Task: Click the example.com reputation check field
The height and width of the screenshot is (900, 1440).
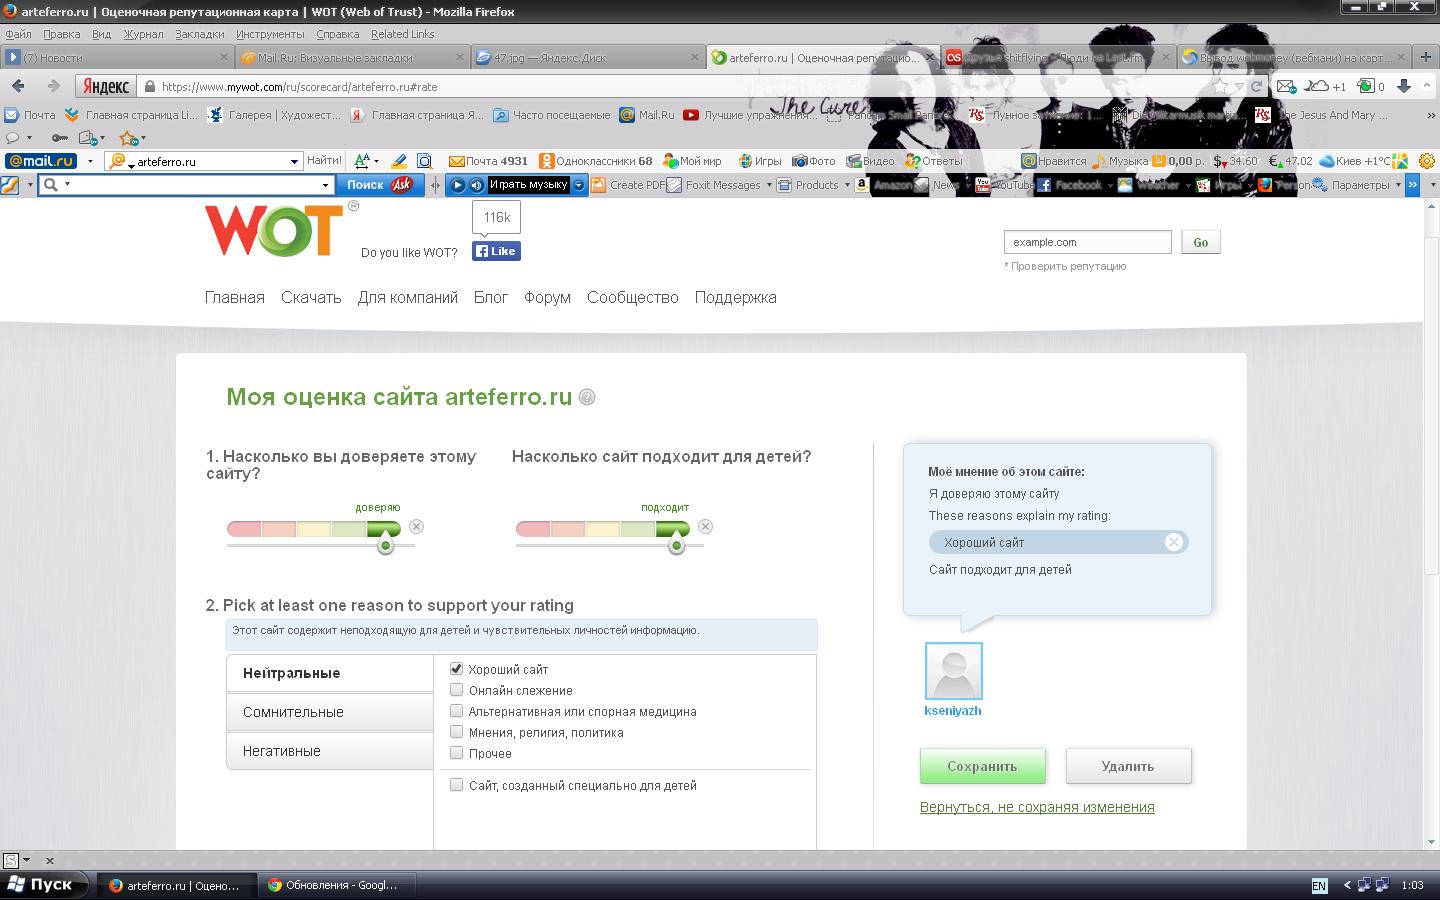Action: pyautogui.click(x=1088, y=242)
